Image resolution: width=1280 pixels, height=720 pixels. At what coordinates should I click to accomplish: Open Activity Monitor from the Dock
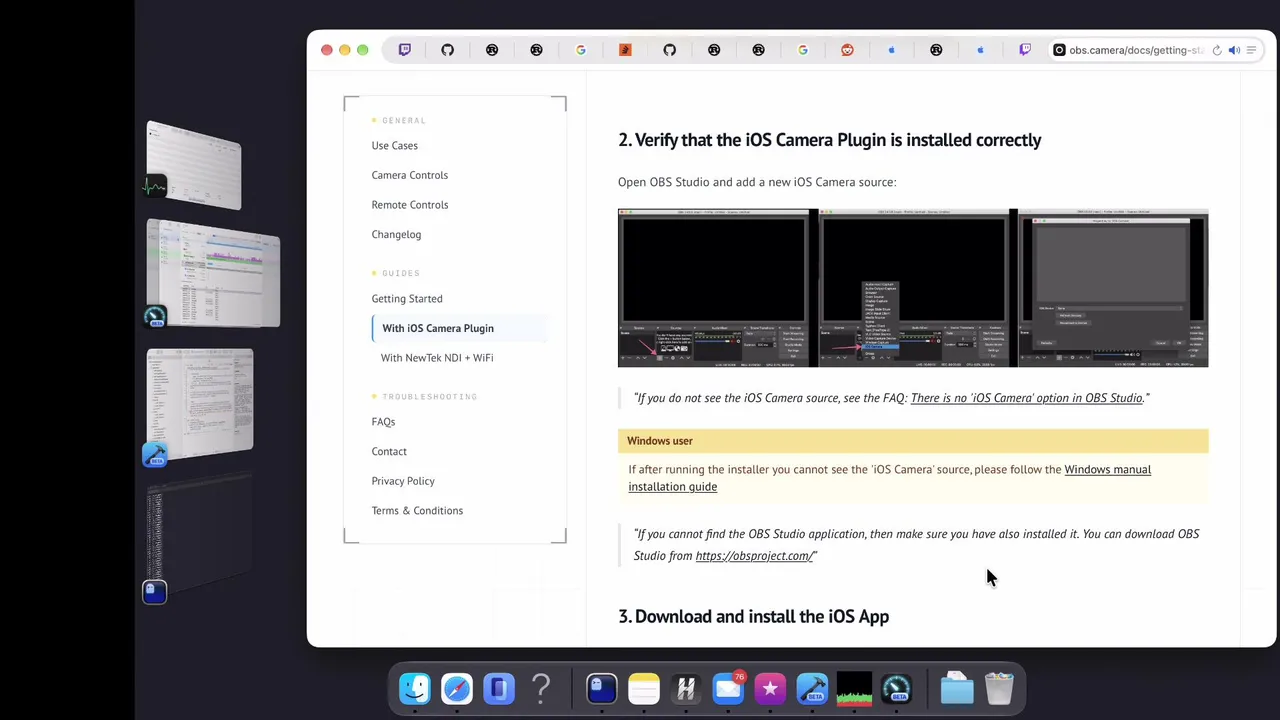854,688
